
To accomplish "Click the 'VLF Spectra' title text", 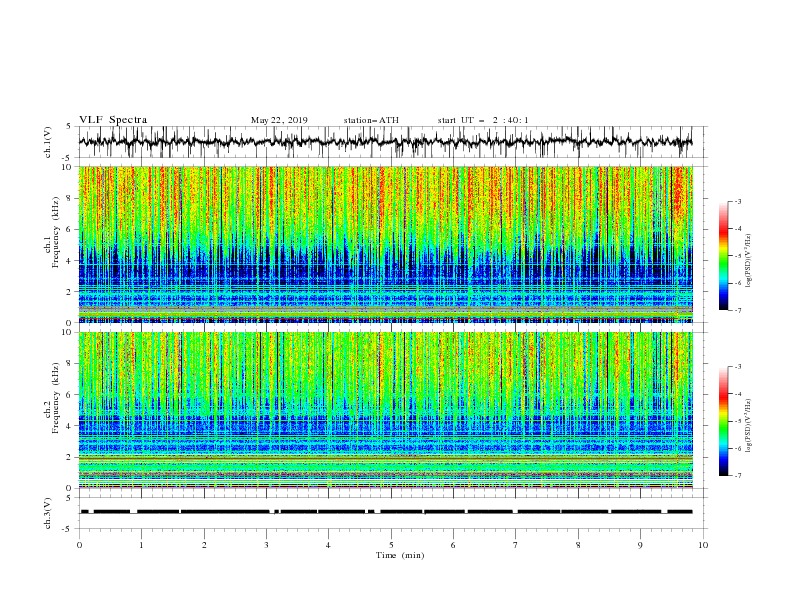I will coord(113,120).
